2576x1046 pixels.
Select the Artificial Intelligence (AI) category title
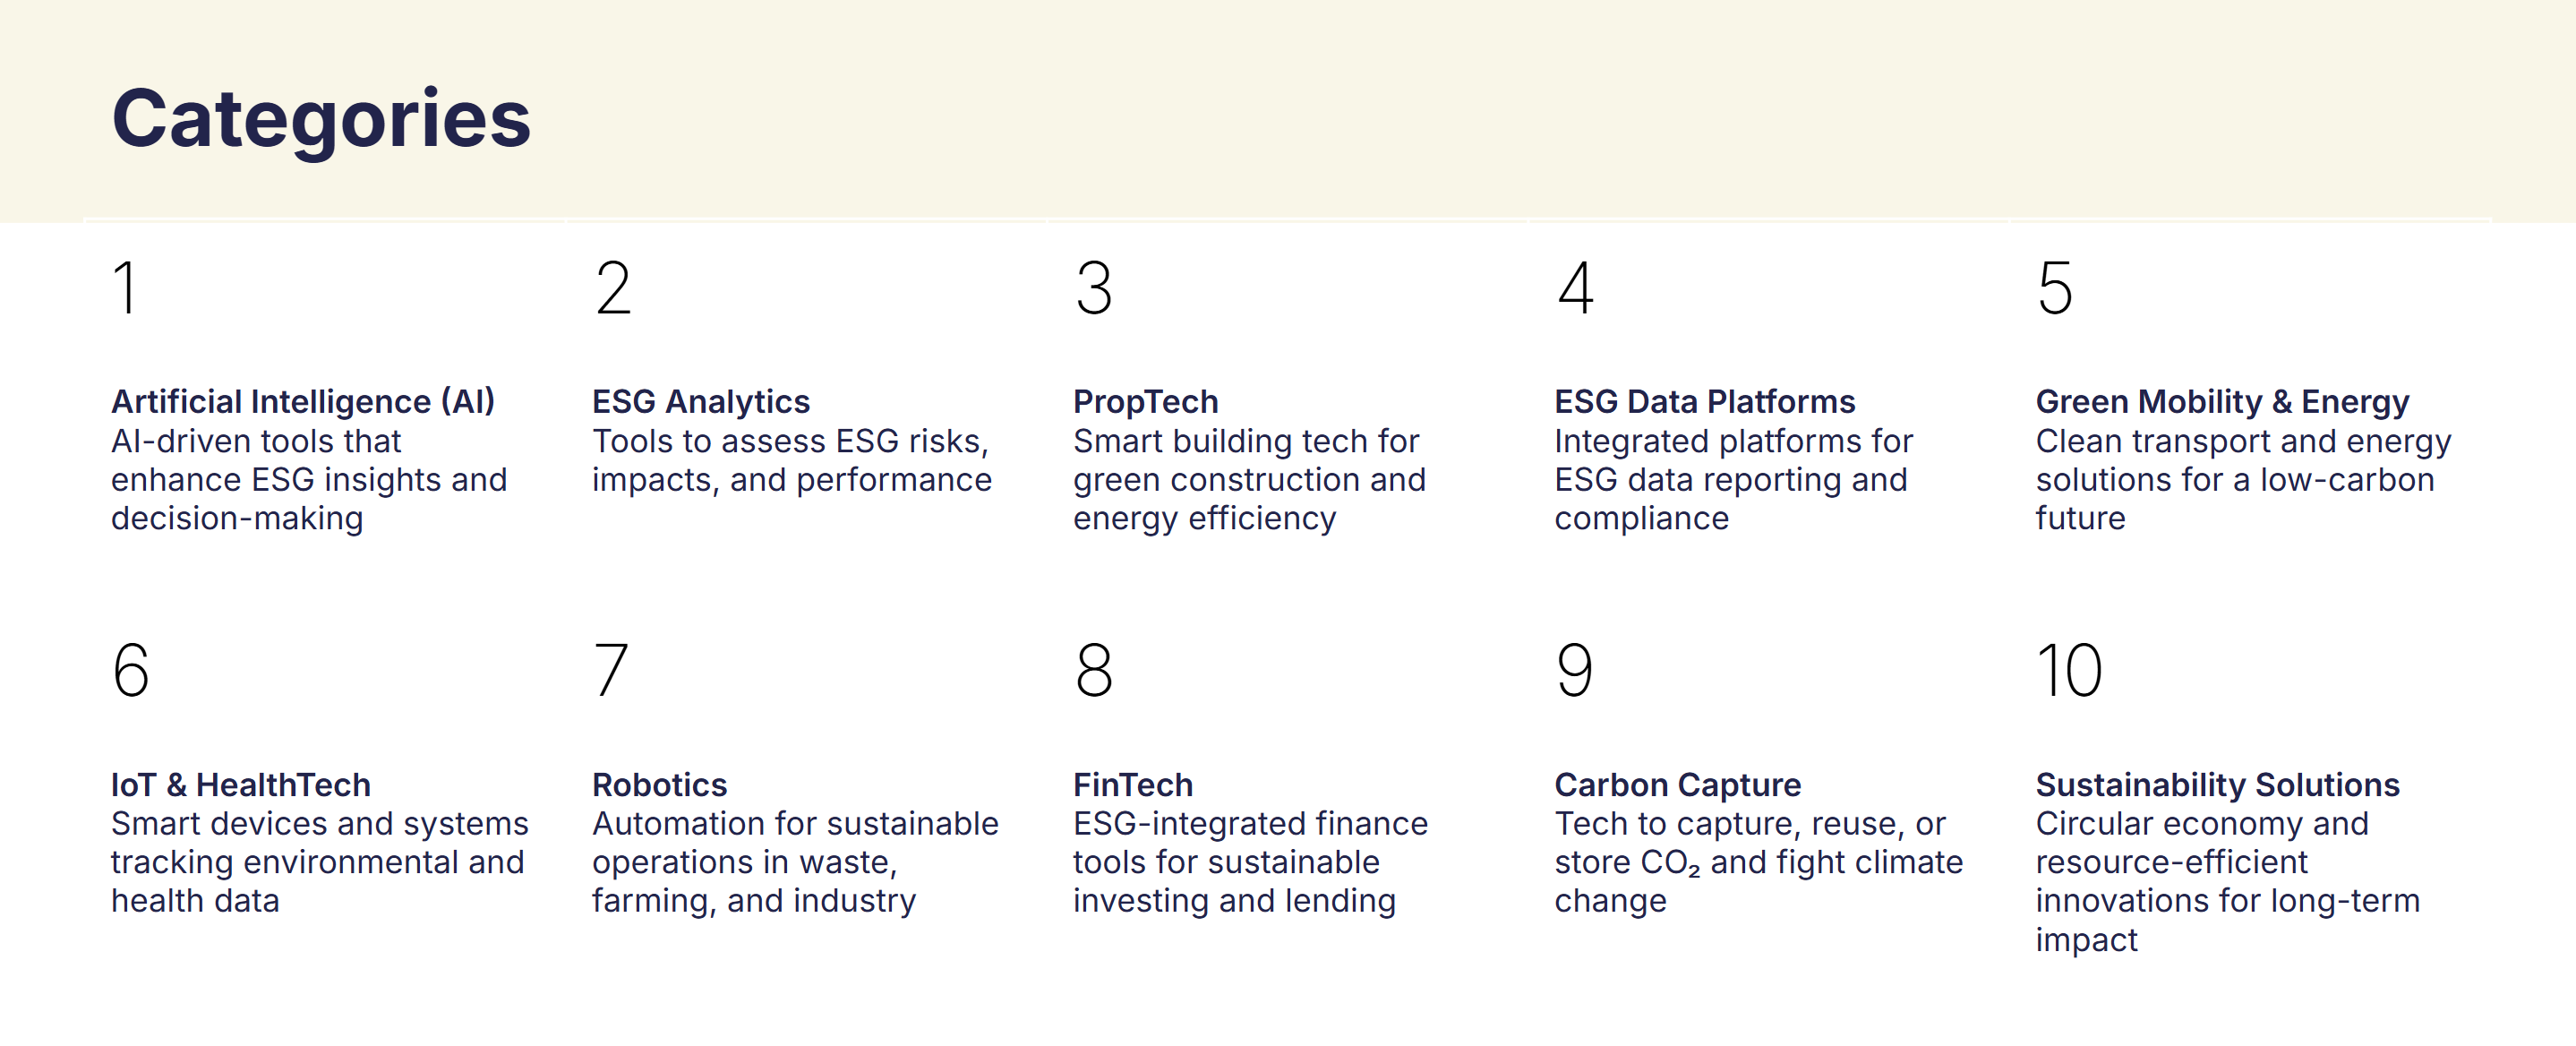(x=303, y=401)
